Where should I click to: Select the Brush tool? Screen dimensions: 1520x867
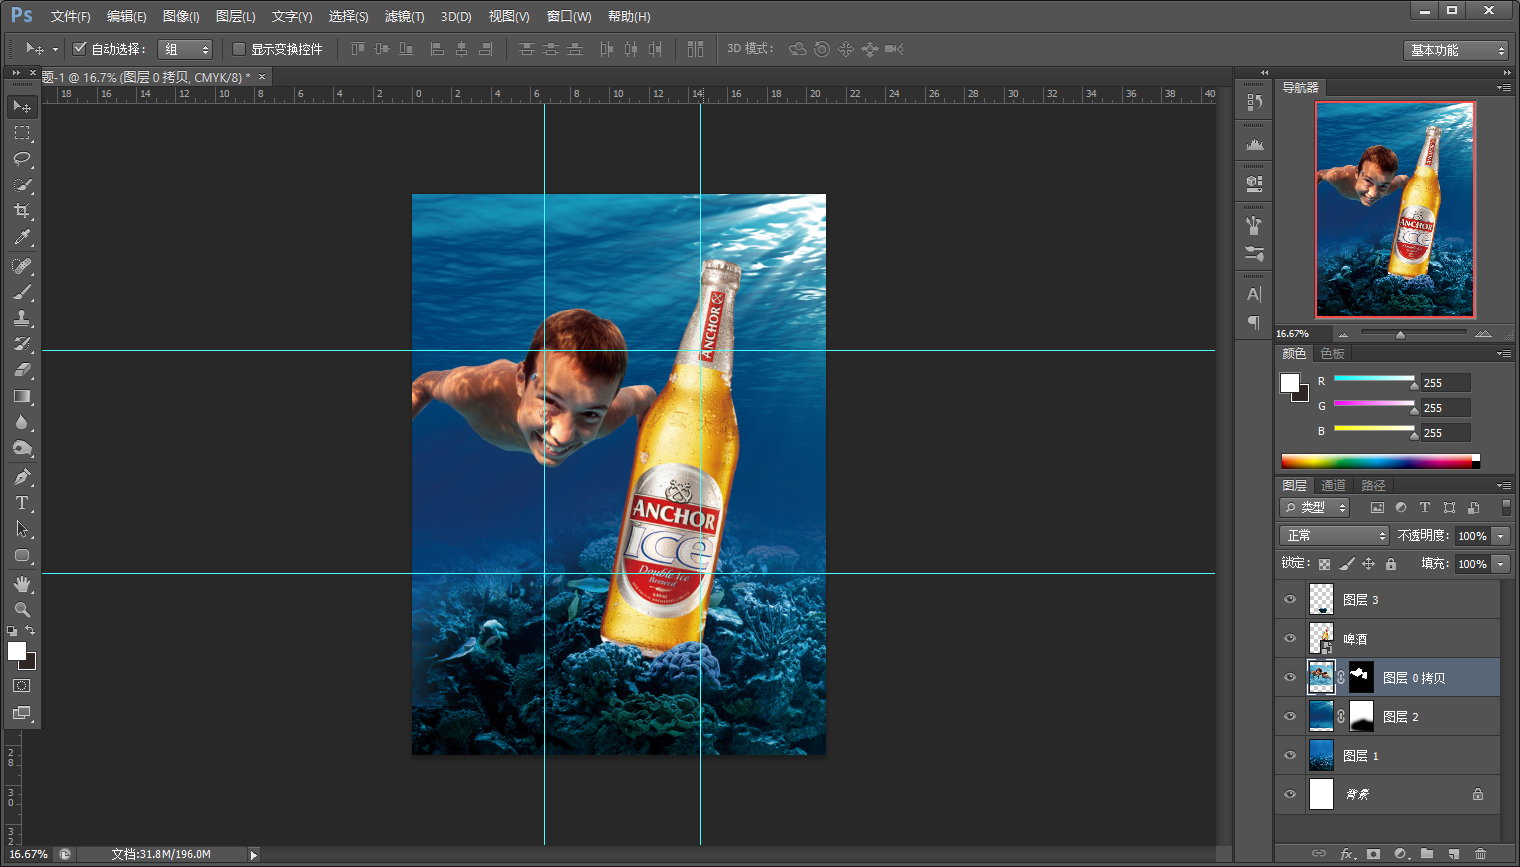(22, 292)
